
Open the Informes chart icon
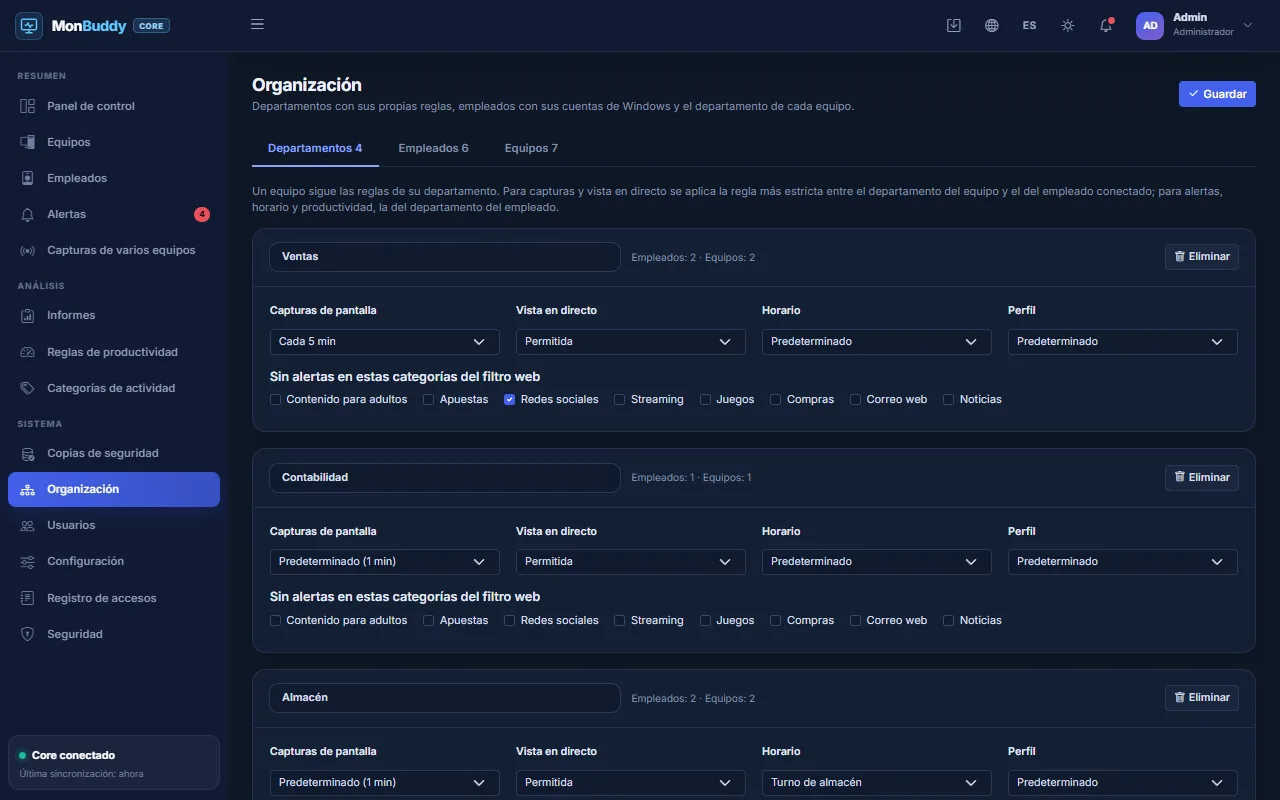(28, 315)
